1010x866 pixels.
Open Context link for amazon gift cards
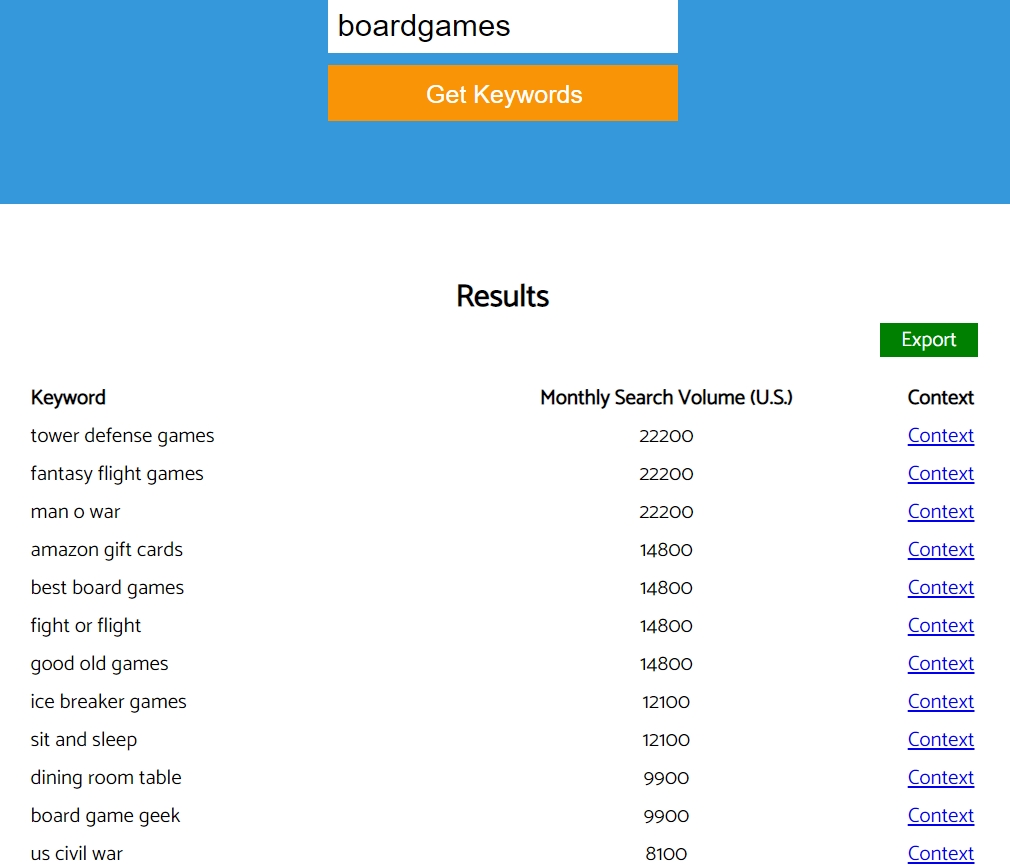940,550
